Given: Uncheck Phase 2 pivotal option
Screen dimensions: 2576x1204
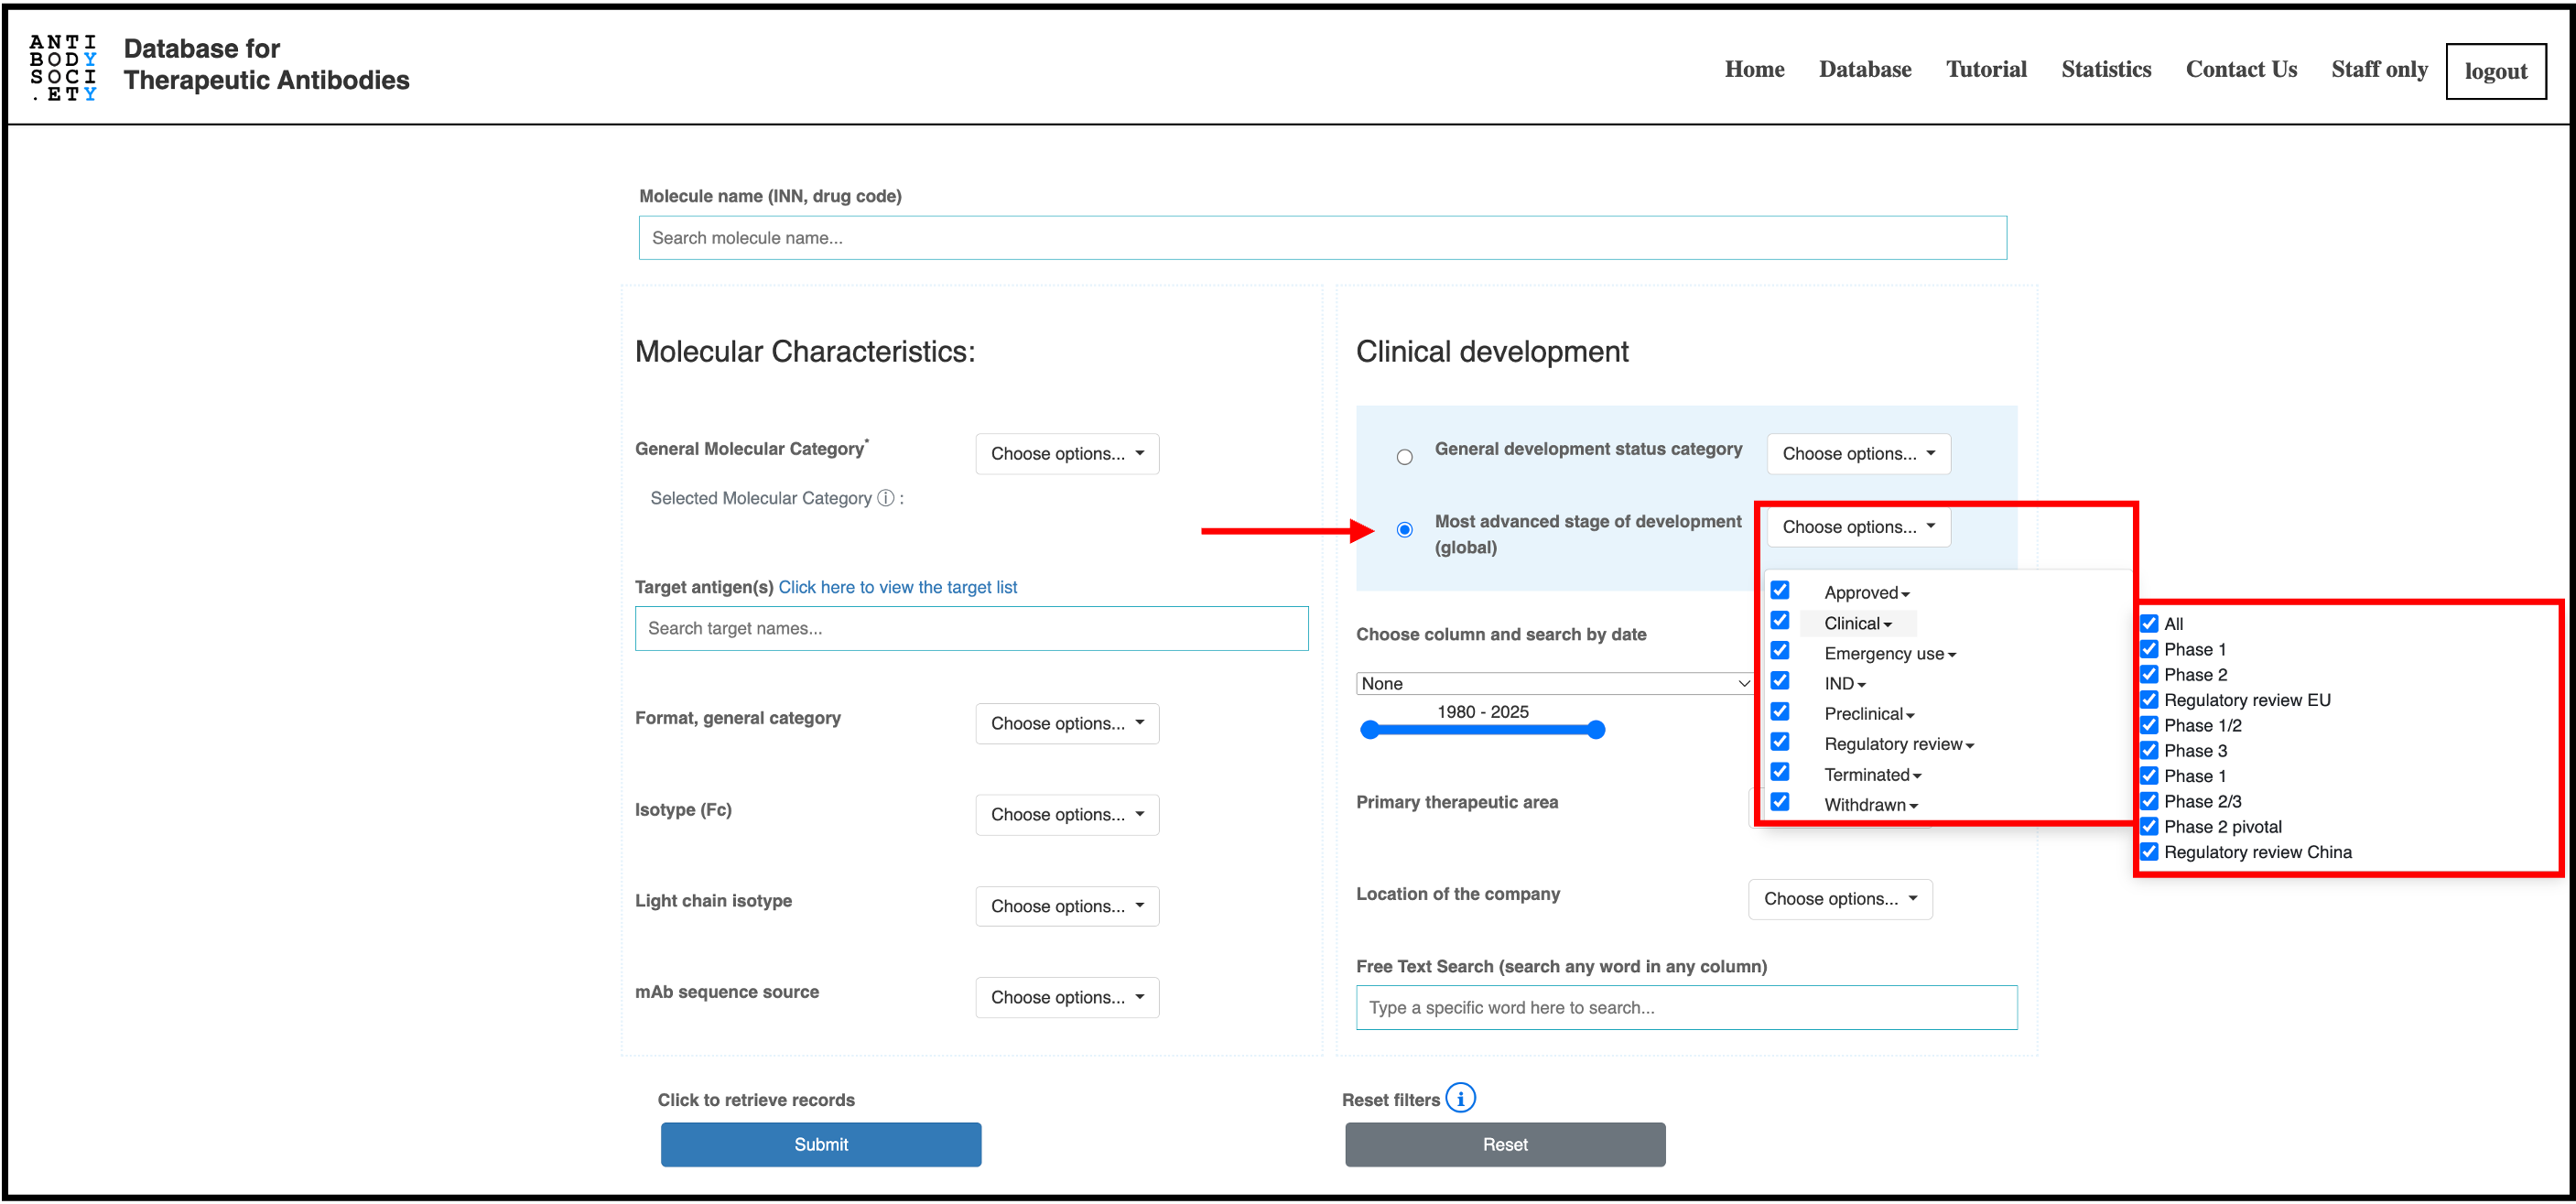Looking at the screenshot, I should pyautogui.click(x=2149, y=826).
